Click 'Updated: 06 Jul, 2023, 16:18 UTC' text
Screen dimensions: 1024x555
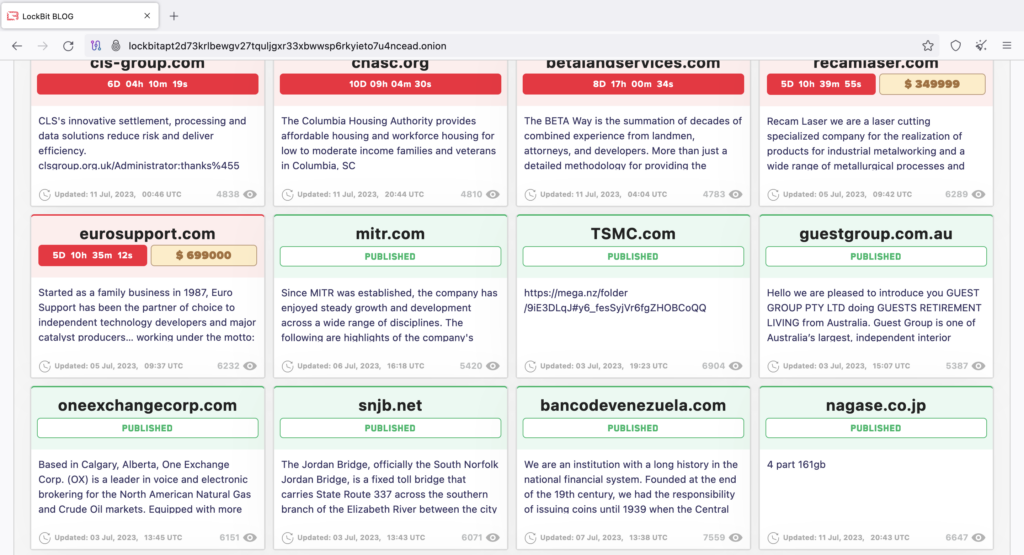pos(360,366)
